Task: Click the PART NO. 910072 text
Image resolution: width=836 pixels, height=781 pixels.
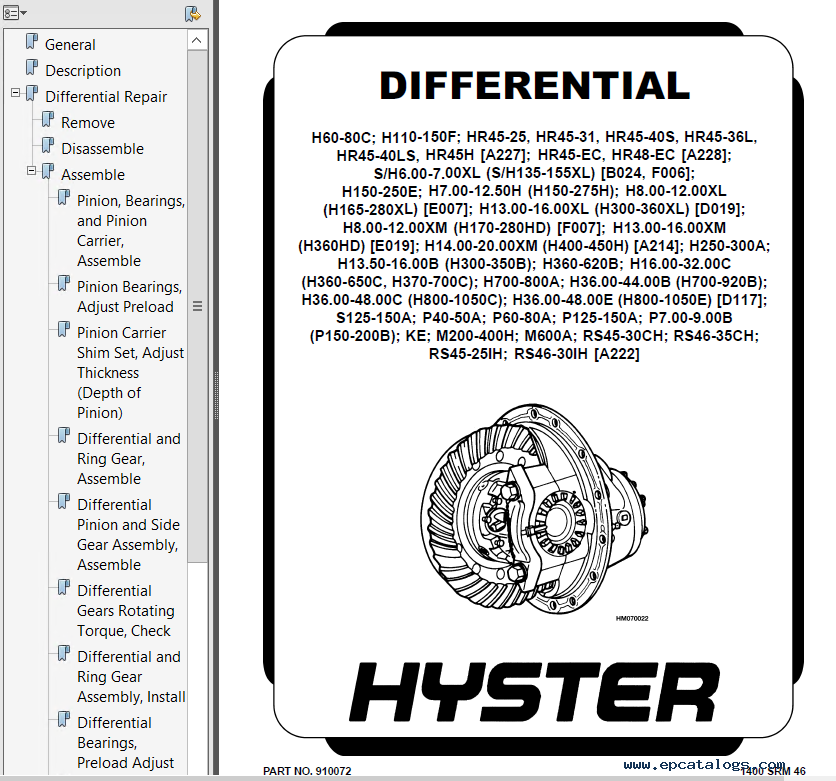Action: click(307, 771)
